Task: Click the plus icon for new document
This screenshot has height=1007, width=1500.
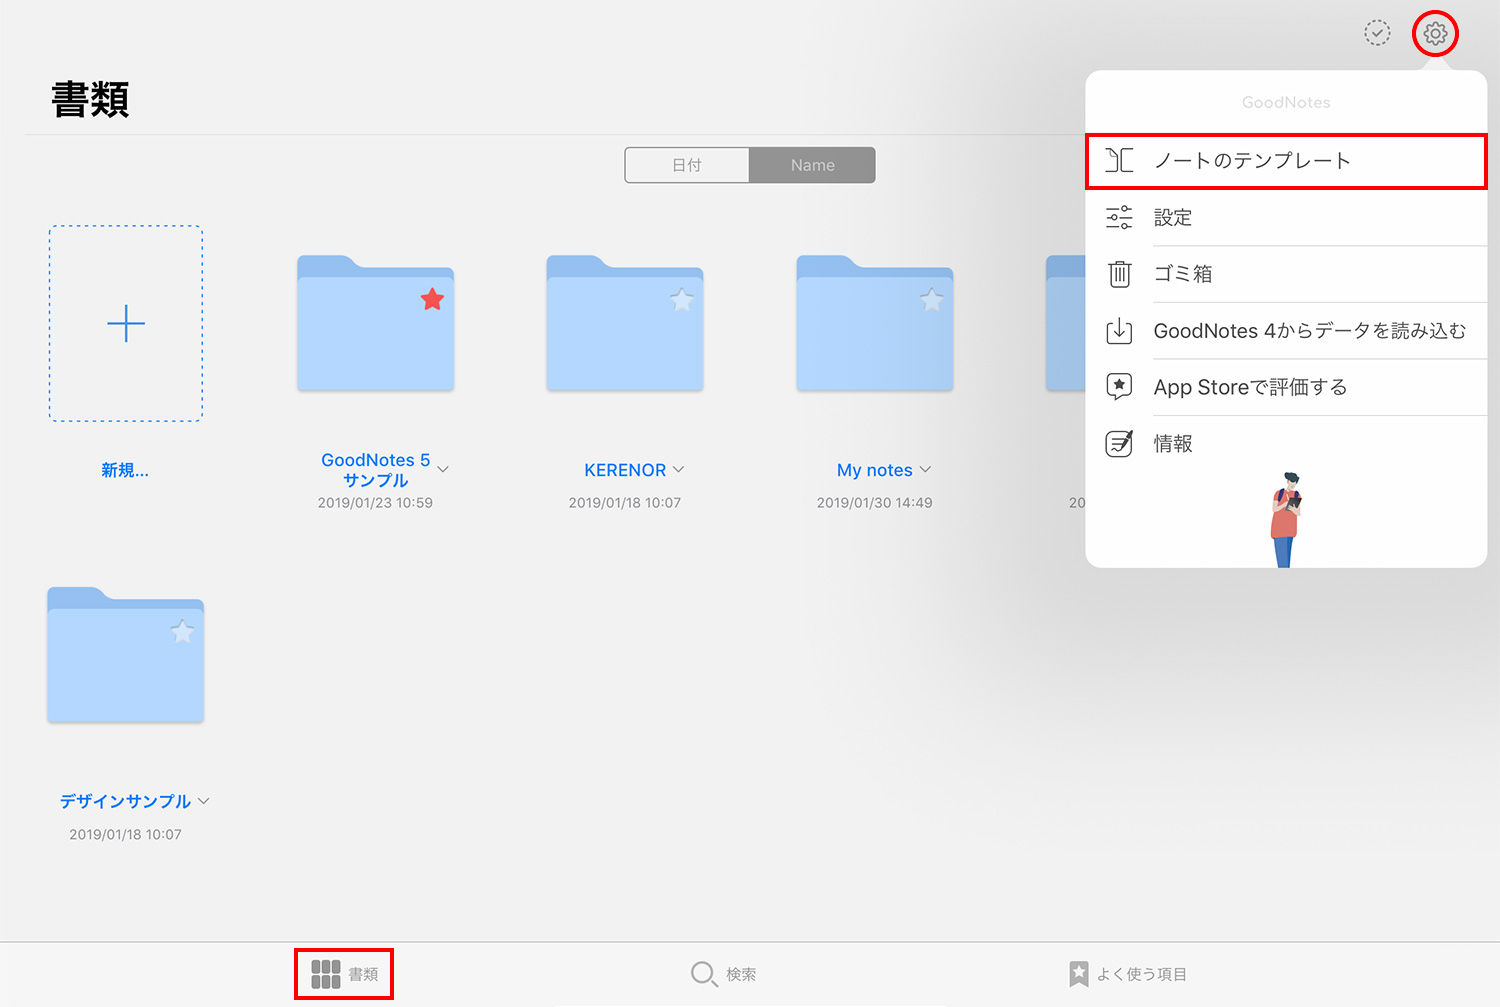Action: click(126, 323)
